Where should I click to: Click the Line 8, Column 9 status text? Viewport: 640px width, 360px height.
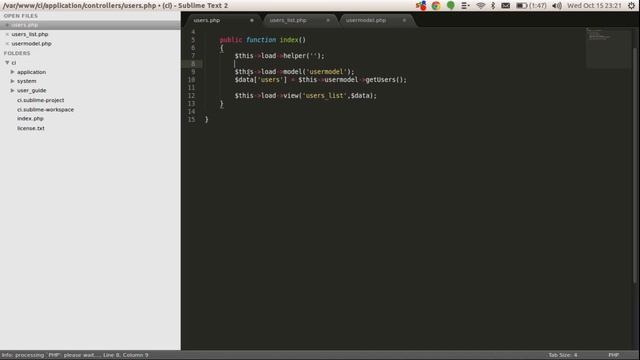tap(126, 355)
